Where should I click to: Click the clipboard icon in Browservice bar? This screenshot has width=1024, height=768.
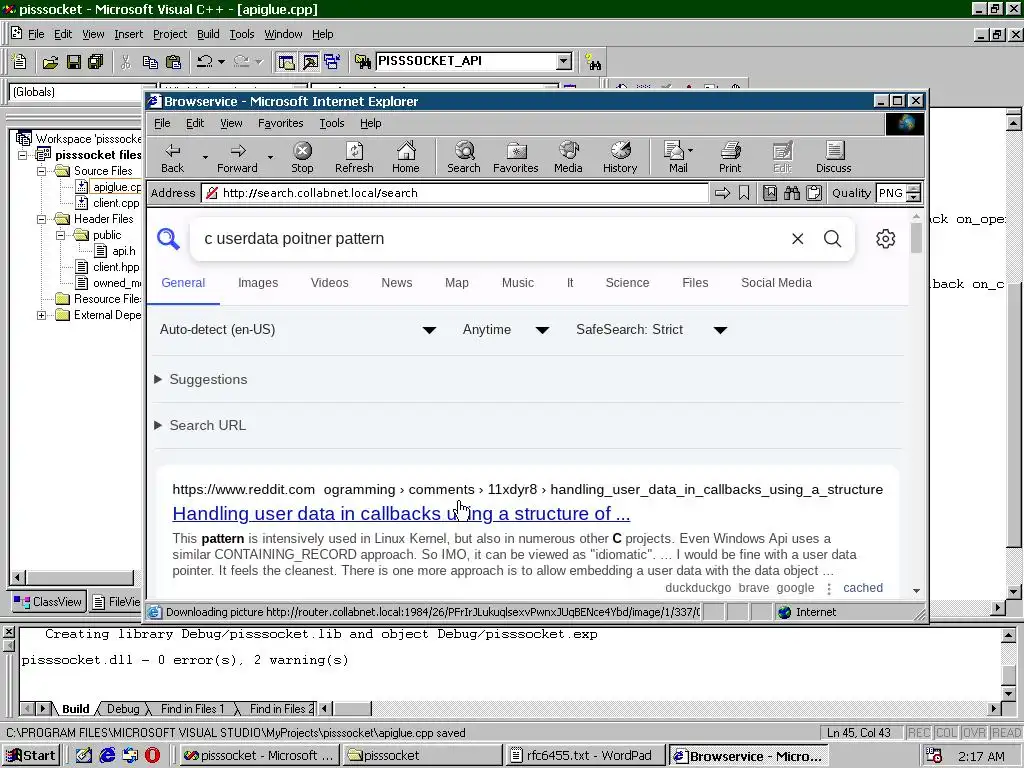point(814,193)
